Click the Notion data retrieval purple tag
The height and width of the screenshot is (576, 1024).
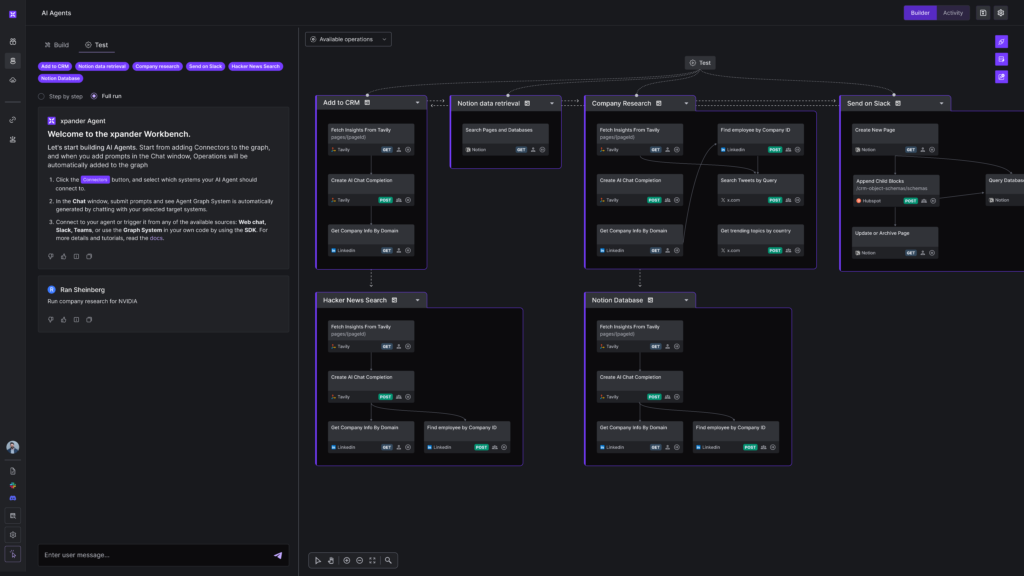[102, 67]
